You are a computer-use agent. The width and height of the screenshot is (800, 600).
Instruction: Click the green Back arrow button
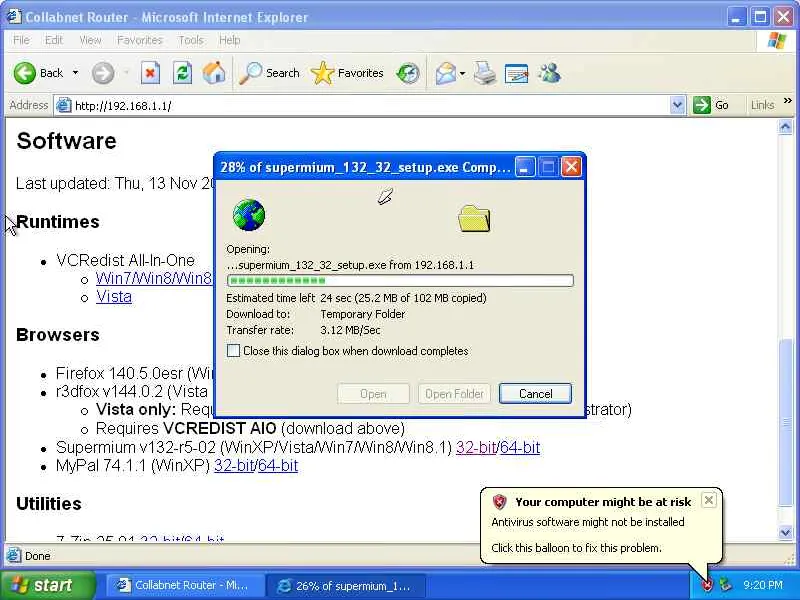point(24,73)
